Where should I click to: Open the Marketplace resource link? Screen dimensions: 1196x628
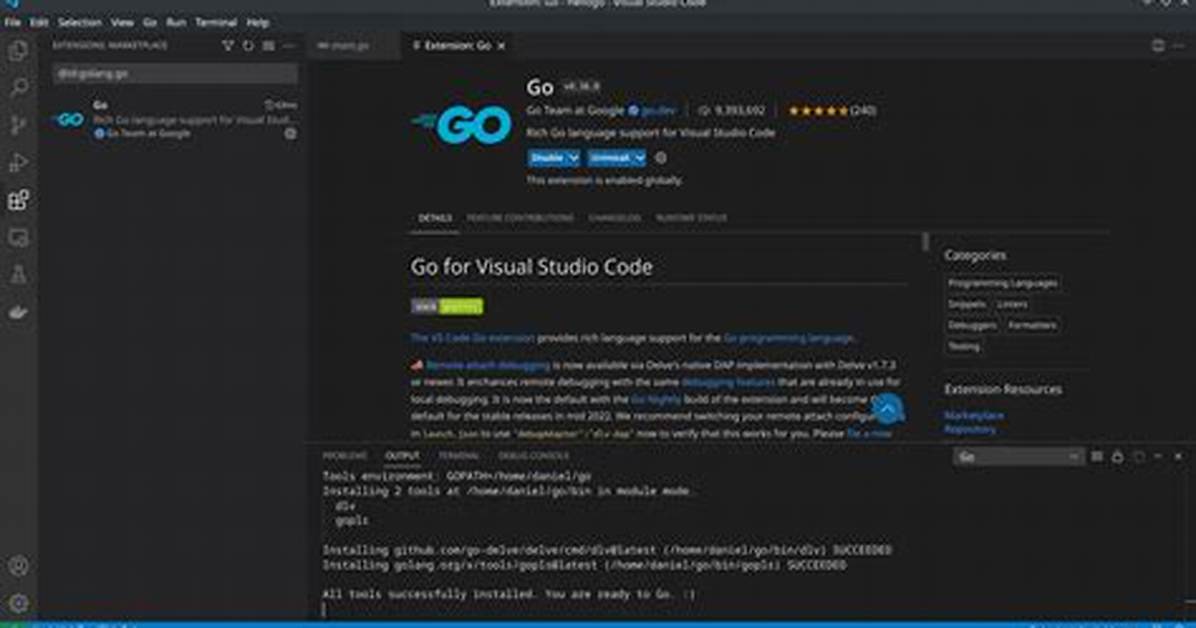click(x=973, y=415)
